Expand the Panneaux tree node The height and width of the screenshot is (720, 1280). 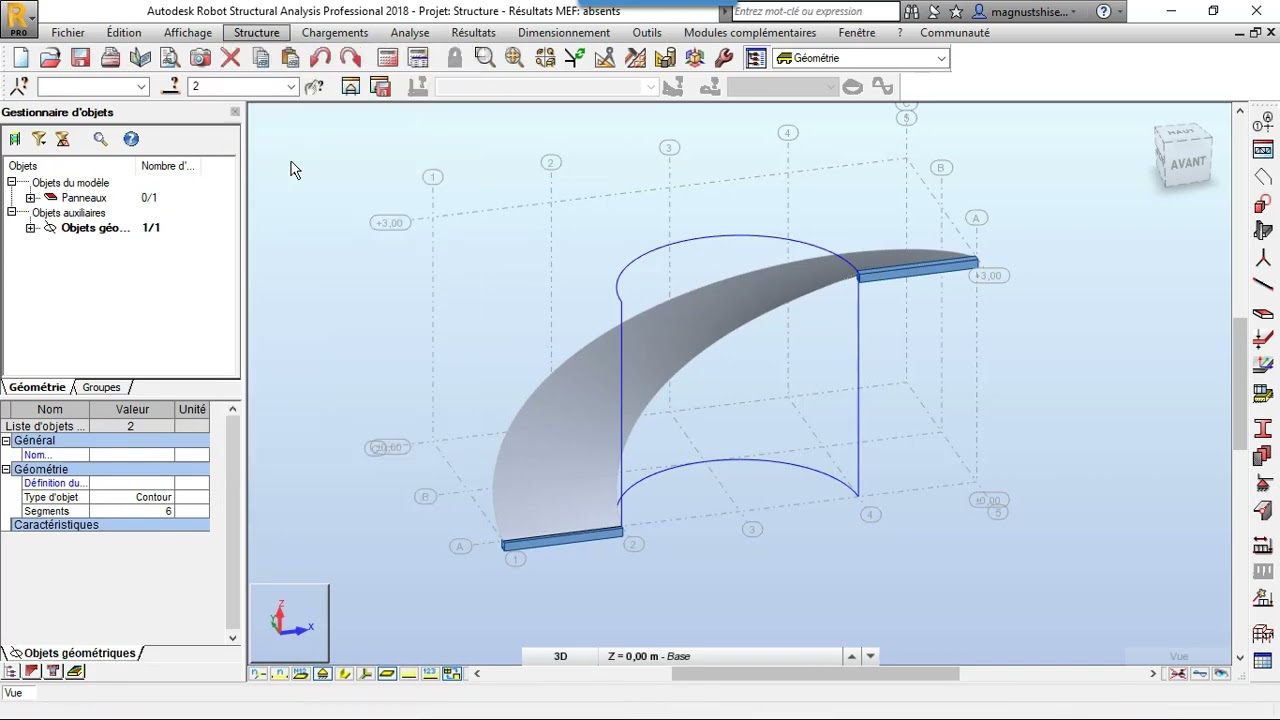coord(31,198)
